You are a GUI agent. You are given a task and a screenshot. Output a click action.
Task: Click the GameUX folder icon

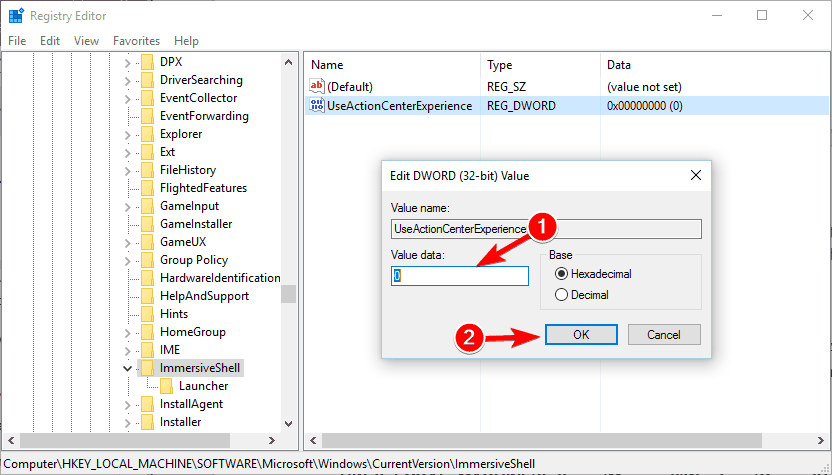[x=148, y=243]
